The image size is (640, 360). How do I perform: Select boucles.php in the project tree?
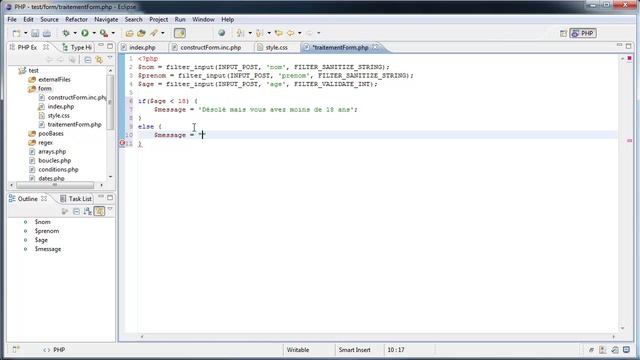point(55,160)
